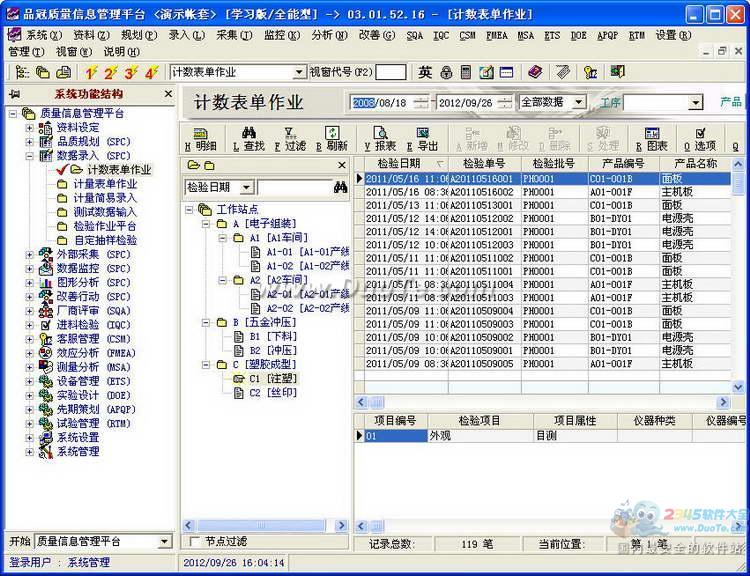The height and width of the screenshot is (576, 750).
Task: Open the 报表 report tool
Action: coord(380,140)
